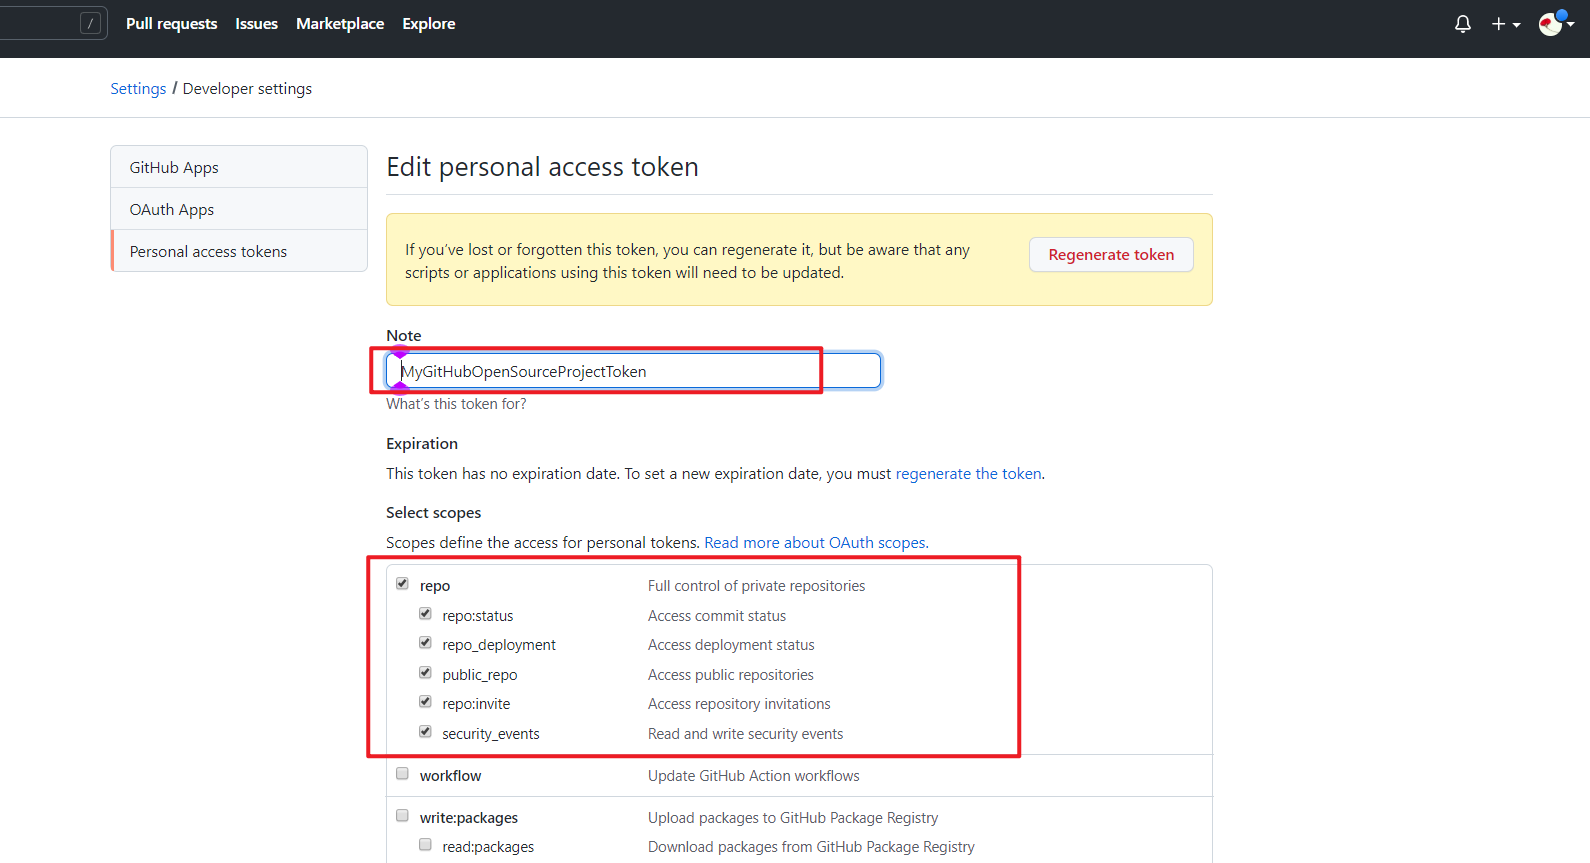Enable the write:packages scope checkbox
Viewport: 1590px width, 863px height.
(x=402, y=816)
